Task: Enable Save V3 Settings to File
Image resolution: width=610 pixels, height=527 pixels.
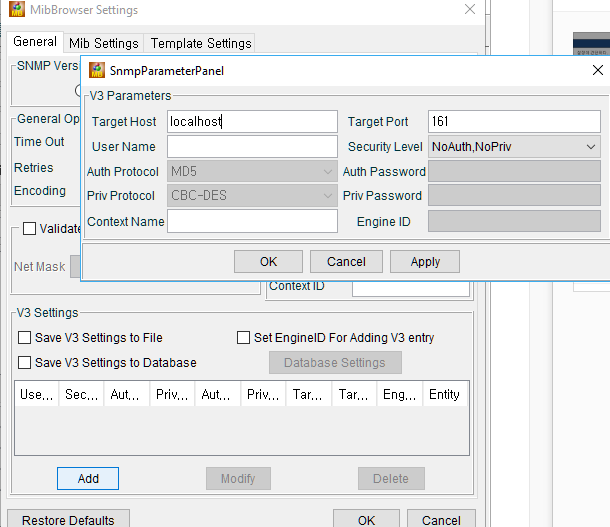Action: [25, 338]
